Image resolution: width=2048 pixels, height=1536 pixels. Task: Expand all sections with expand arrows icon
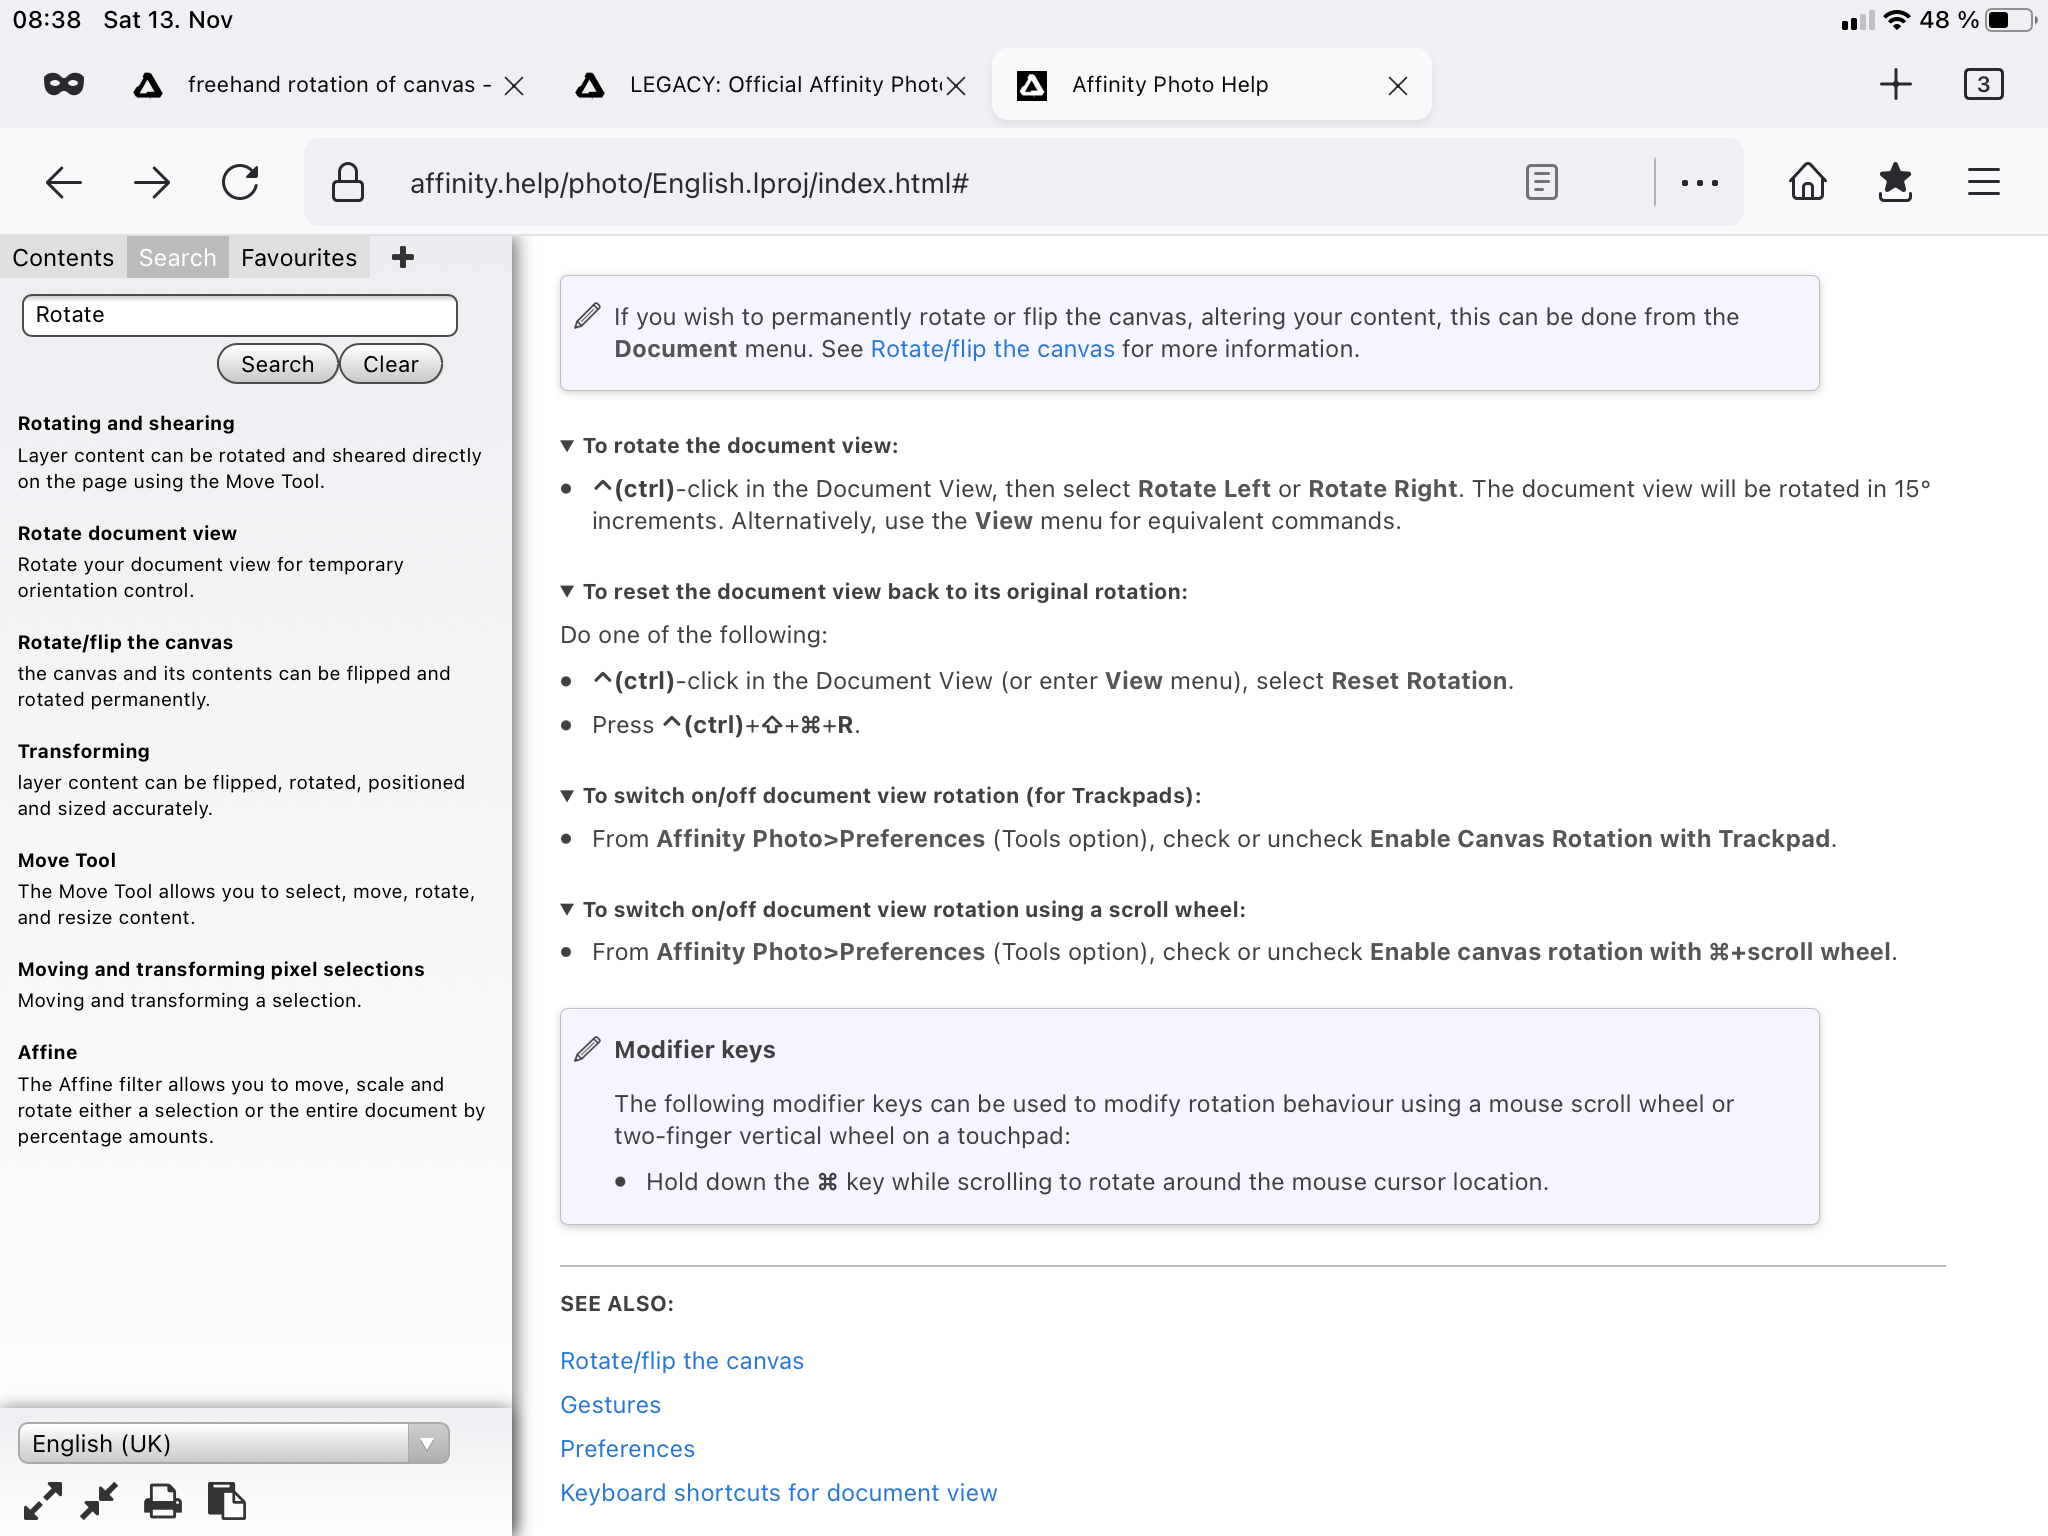click(42, 1501)
